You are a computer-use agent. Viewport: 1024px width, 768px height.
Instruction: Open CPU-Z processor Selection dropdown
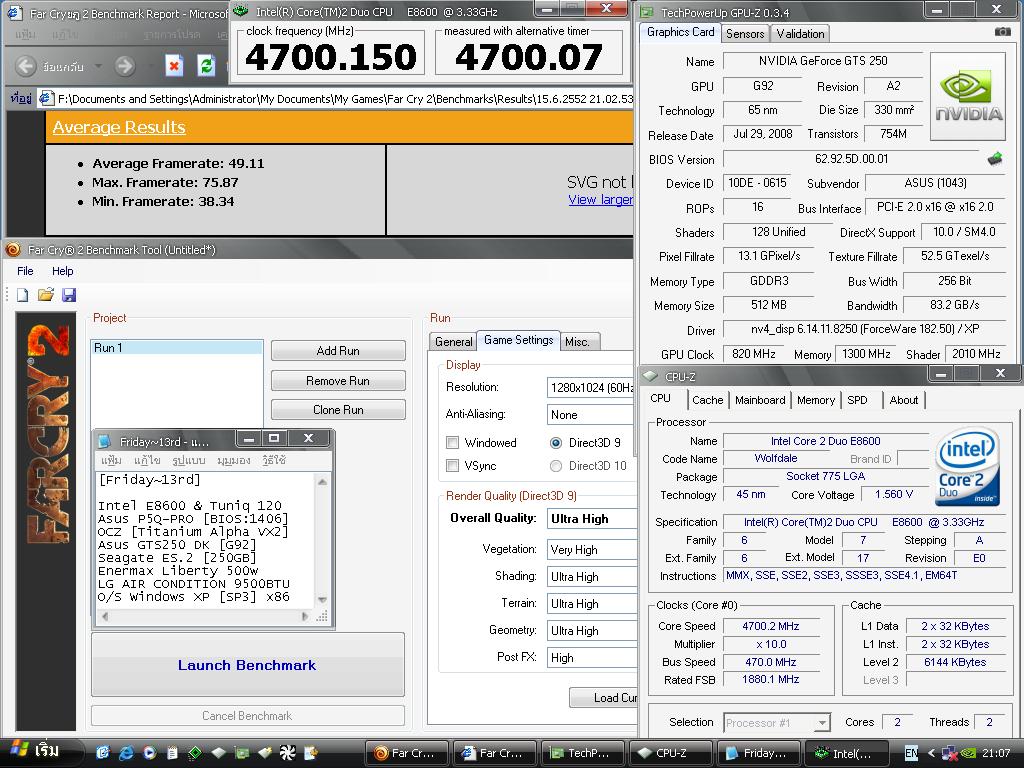pyautogui.click(x=777, y=723)
